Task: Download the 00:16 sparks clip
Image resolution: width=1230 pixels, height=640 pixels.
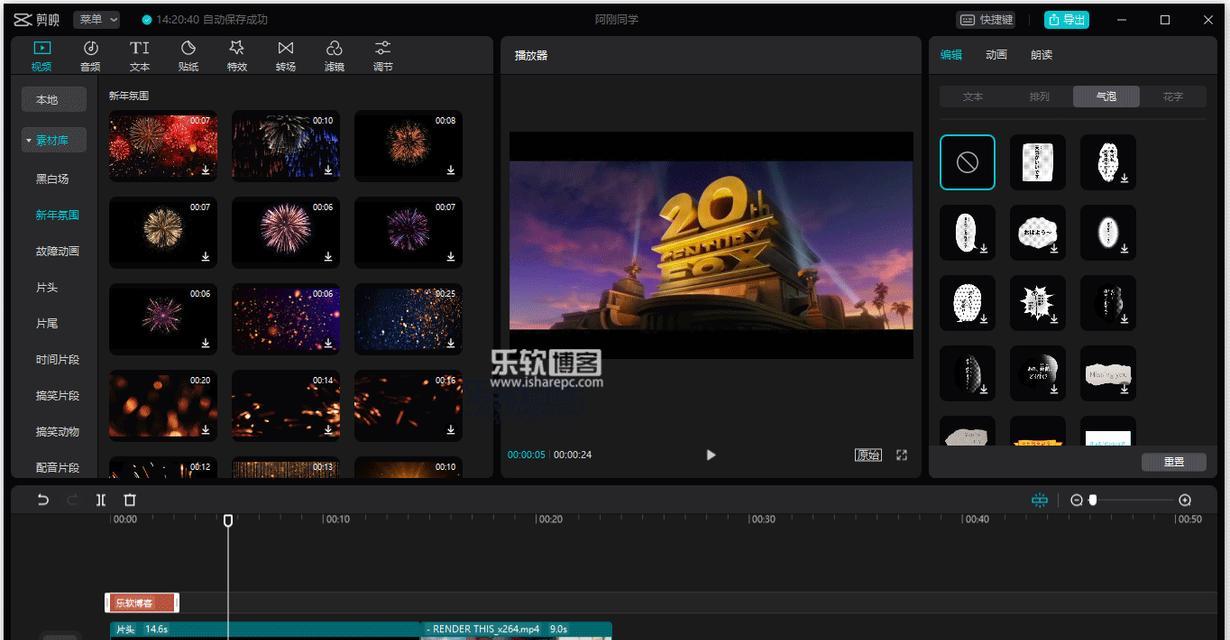Action: point(451,429)
